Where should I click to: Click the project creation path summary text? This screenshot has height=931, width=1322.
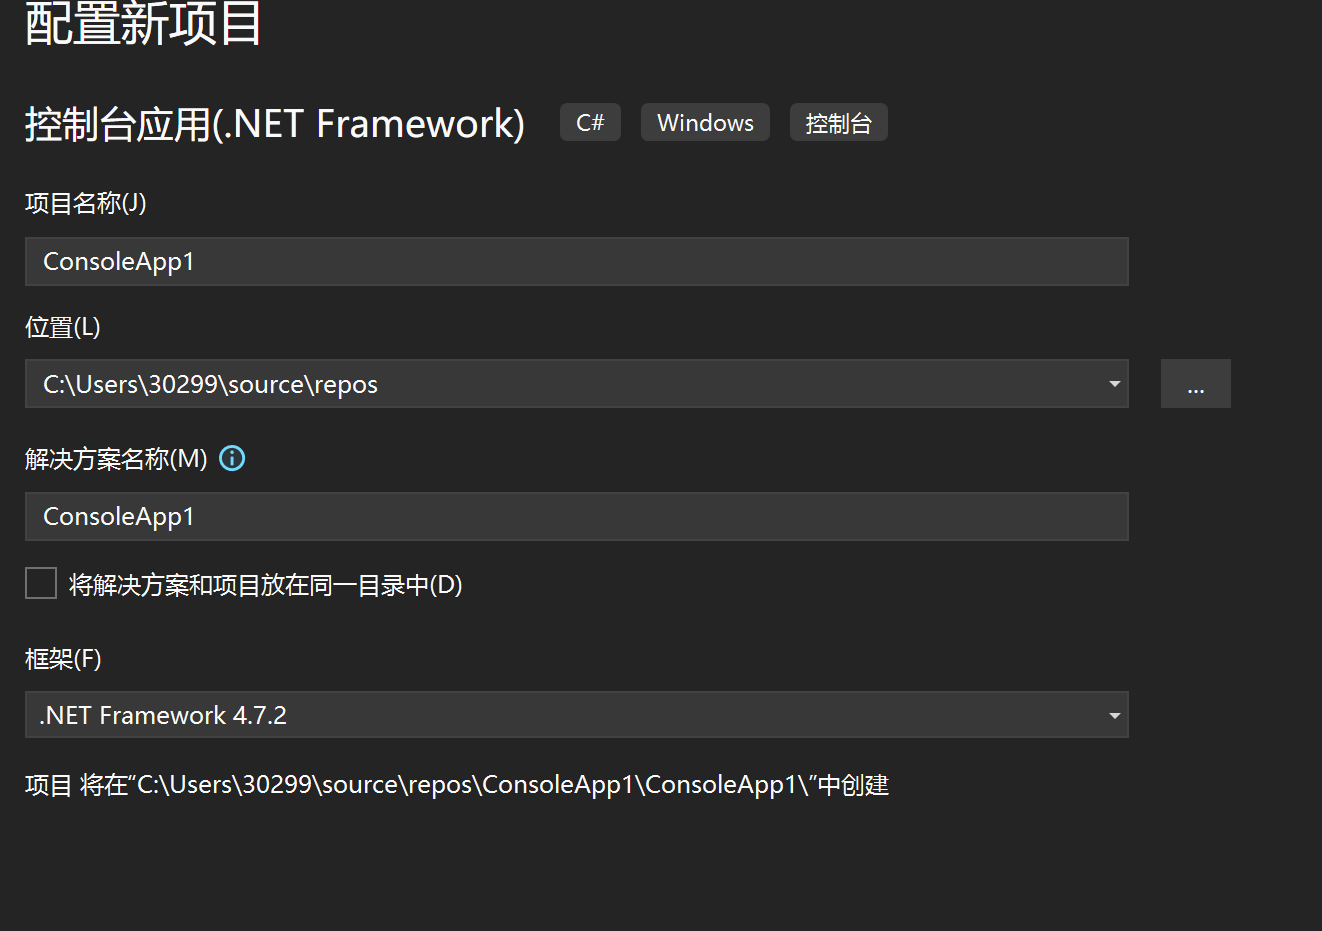tap(457, 785)
